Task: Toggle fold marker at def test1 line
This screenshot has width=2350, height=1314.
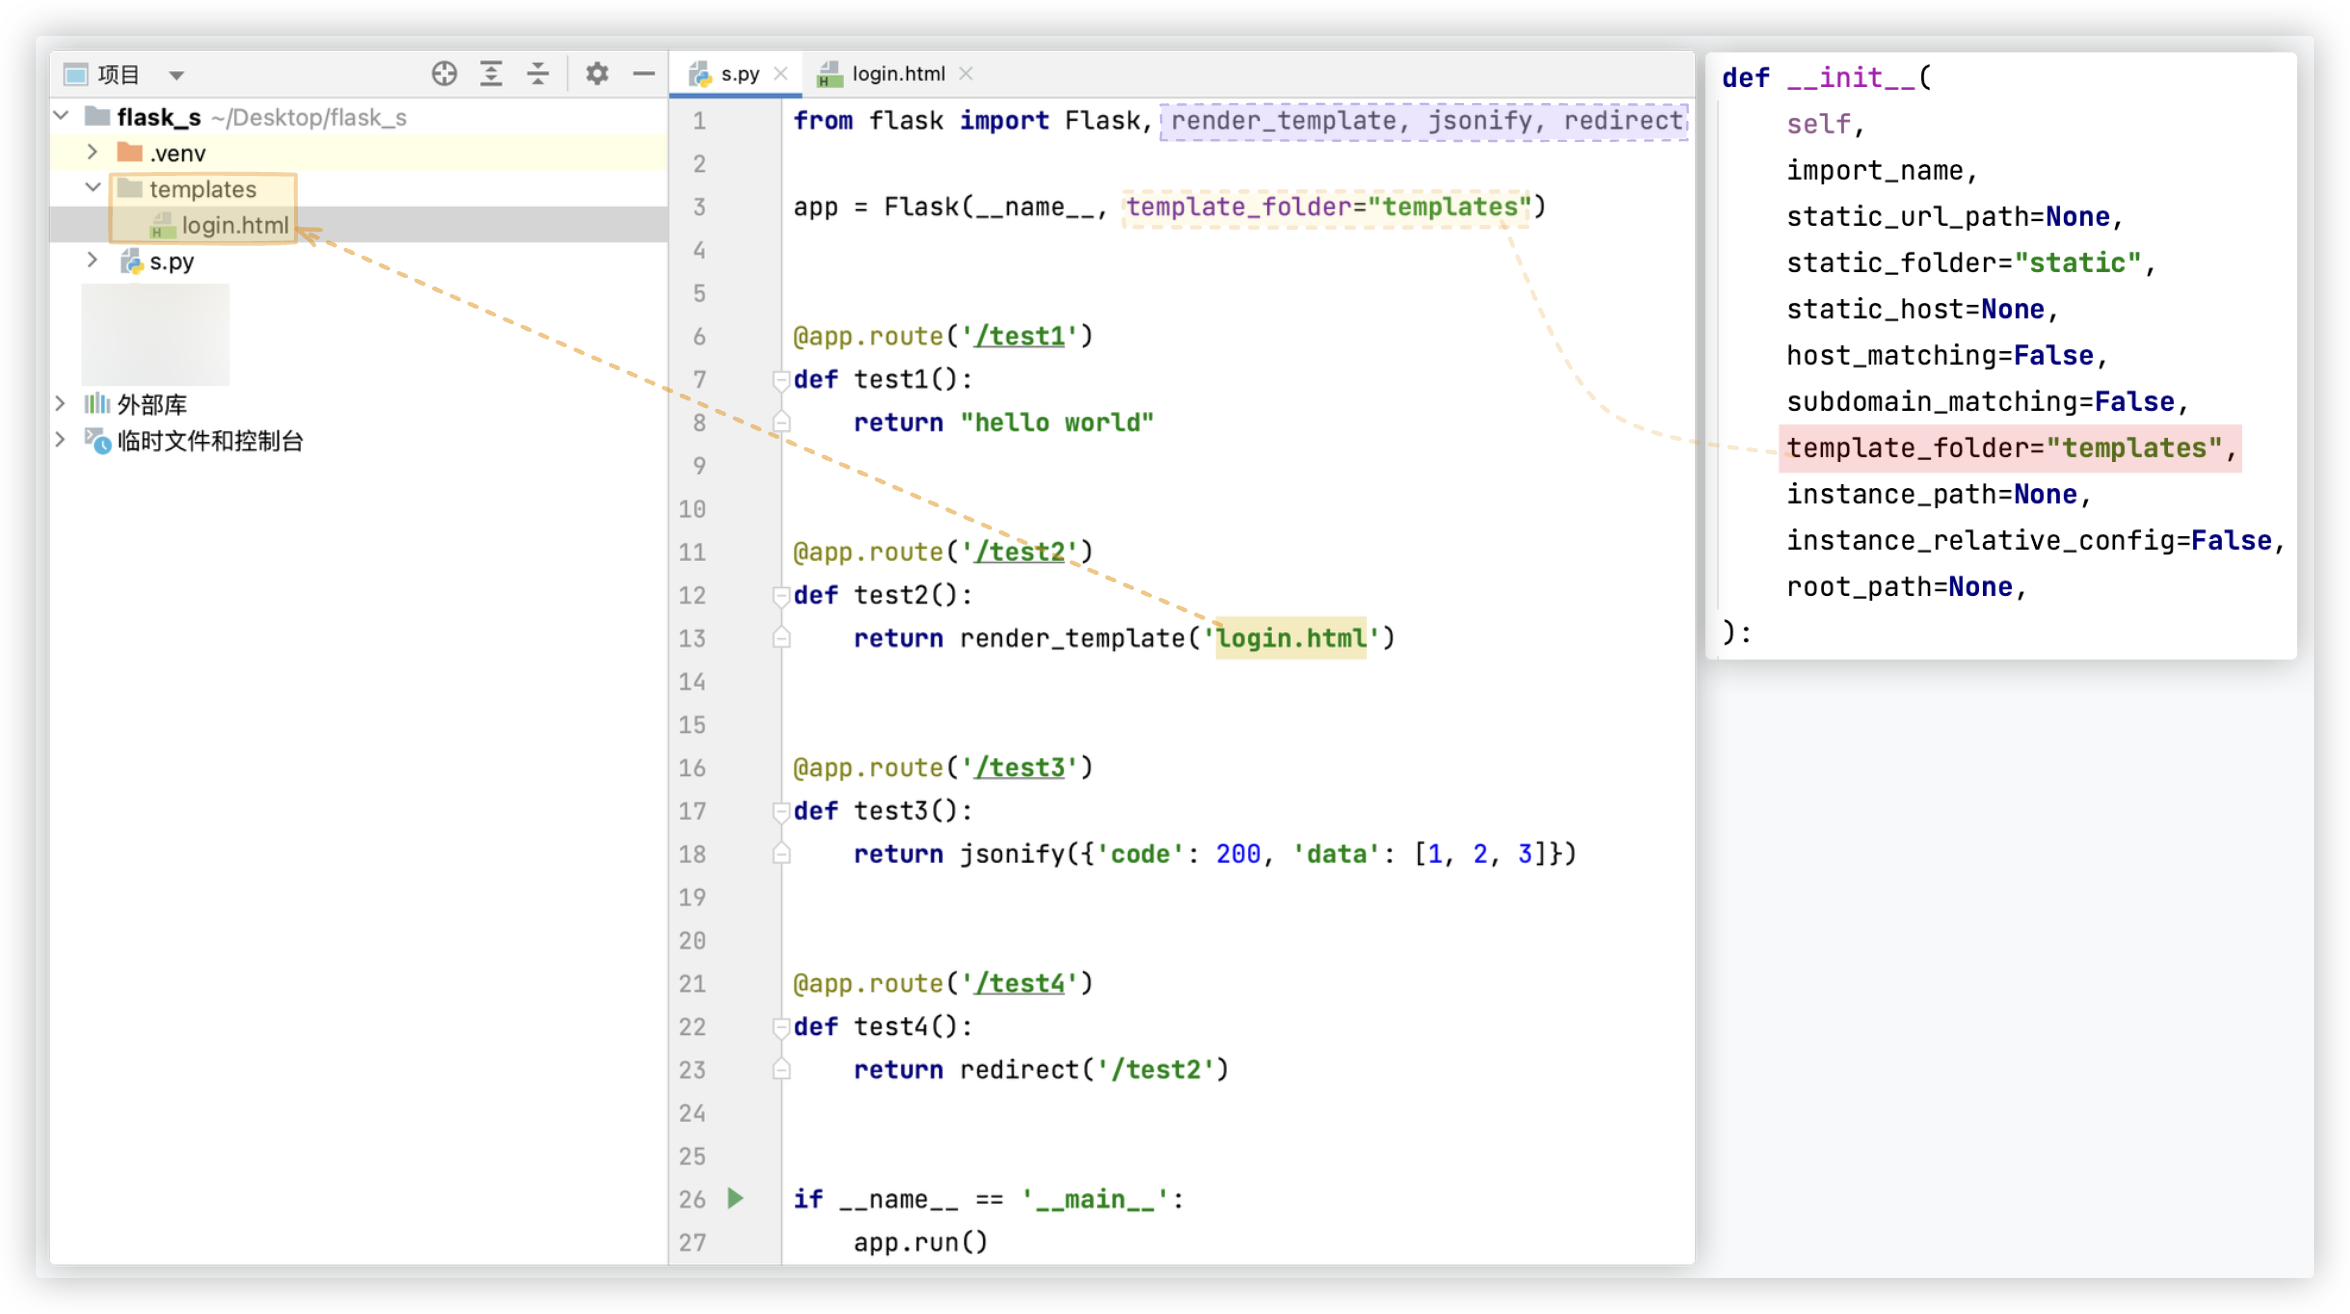Action: tap(781, 380)
